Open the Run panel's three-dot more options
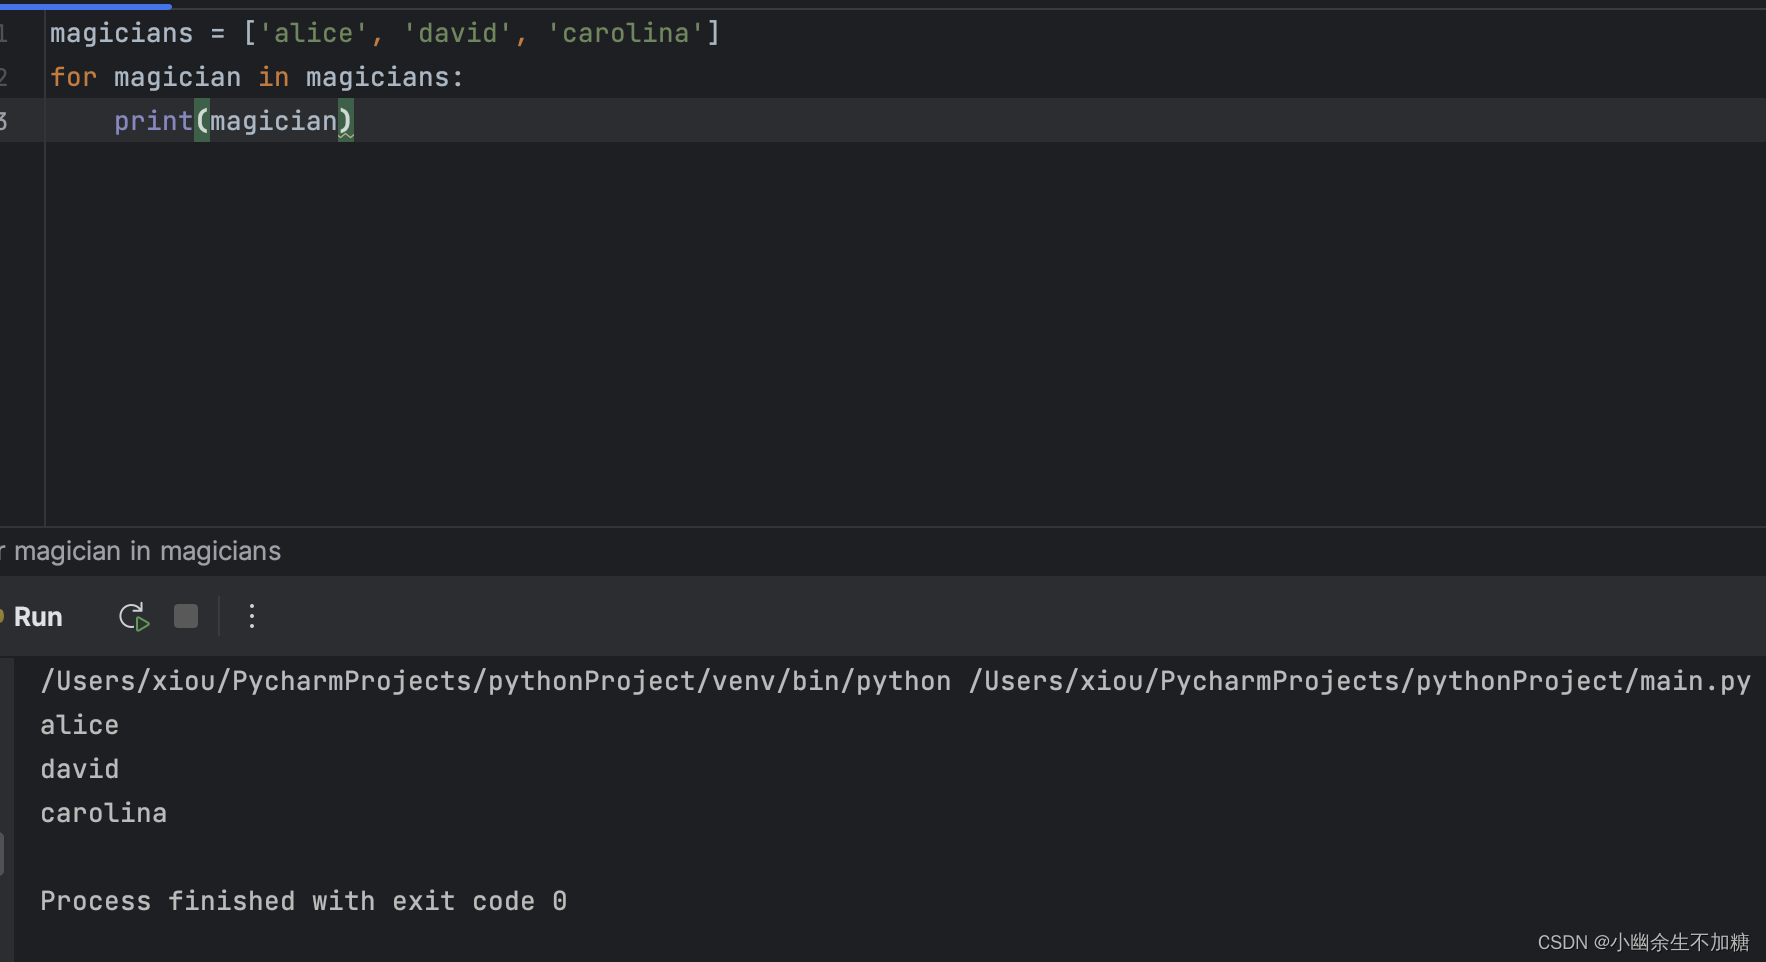This screenshot has height=962, width=1766. pyautogui.click(x=252, y=616)
